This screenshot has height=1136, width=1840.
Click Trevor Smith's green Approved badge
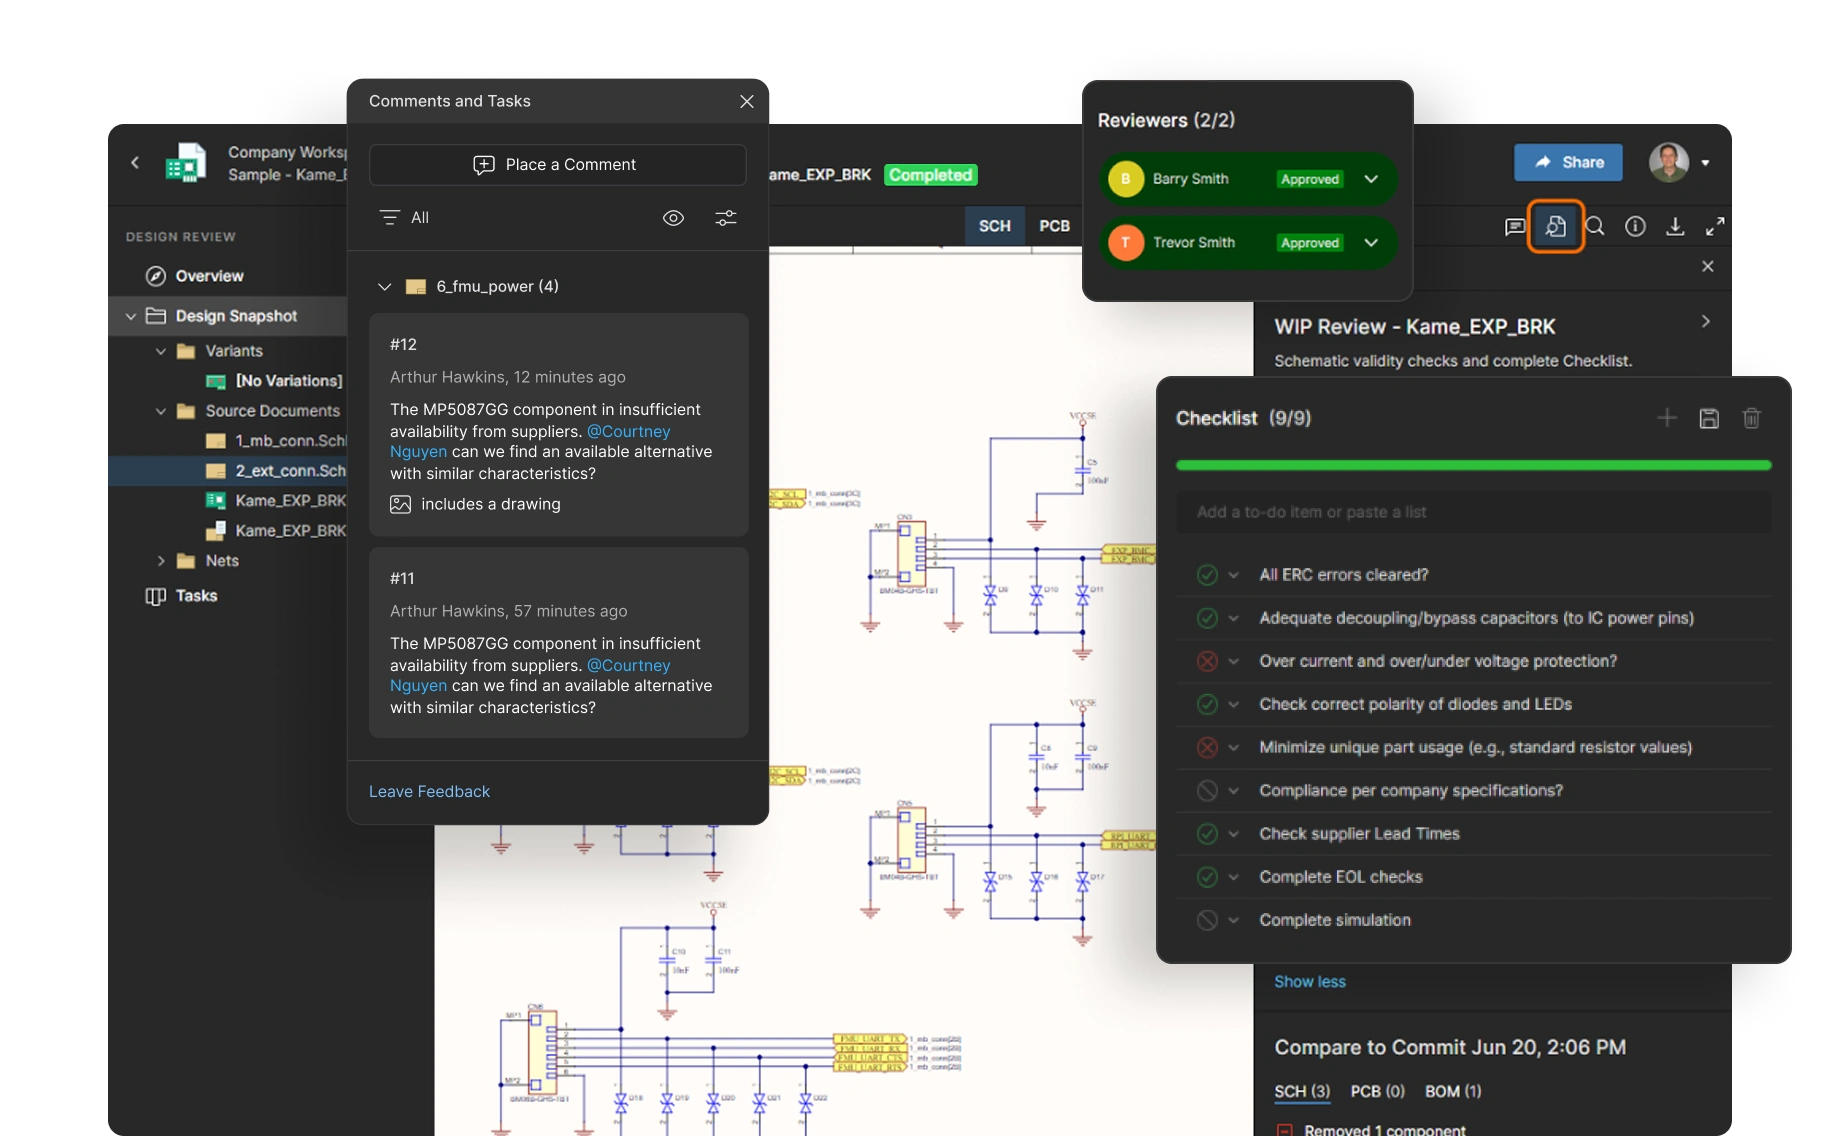[x=1310, y=243]
